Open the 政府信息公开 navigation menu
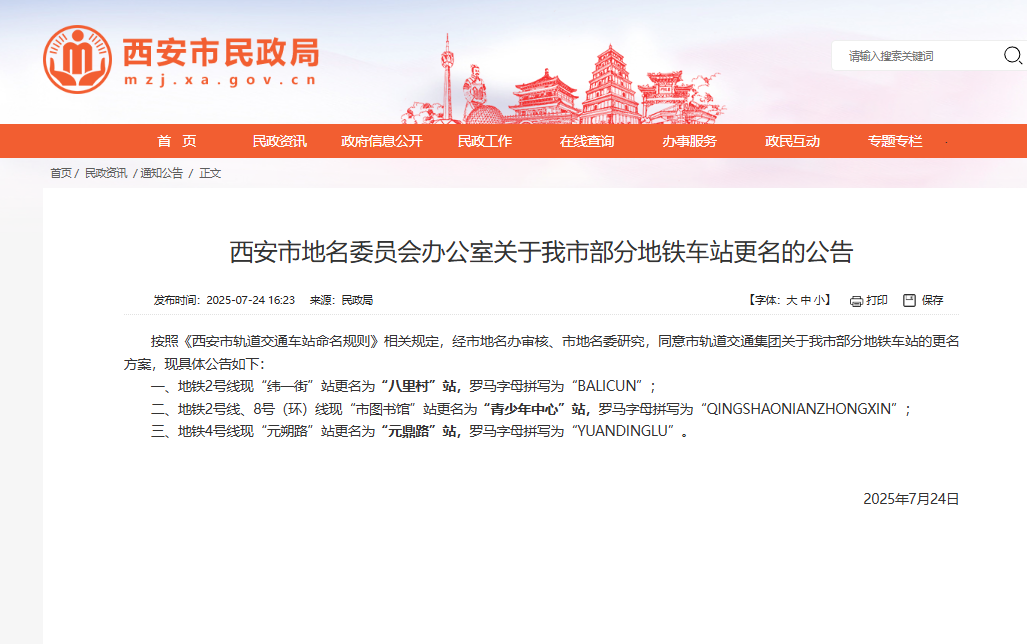Image resolution: width=1027 pixels, height=644 pixels. tap(381, 141)
